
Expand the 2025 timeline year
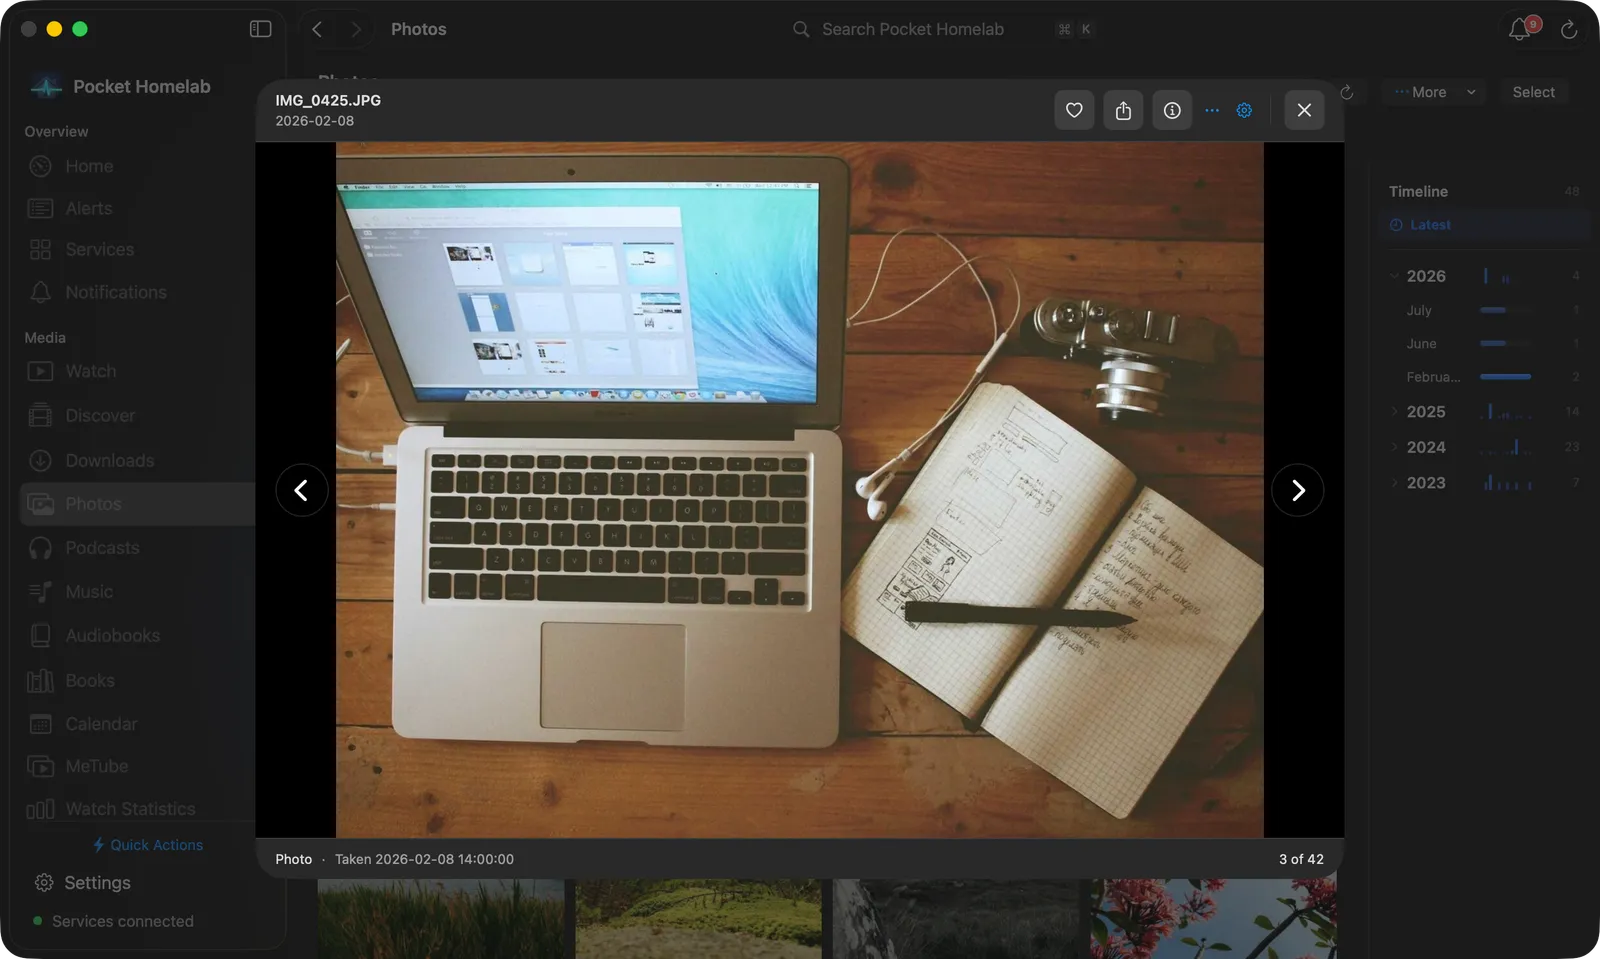tap(1394, 411)
